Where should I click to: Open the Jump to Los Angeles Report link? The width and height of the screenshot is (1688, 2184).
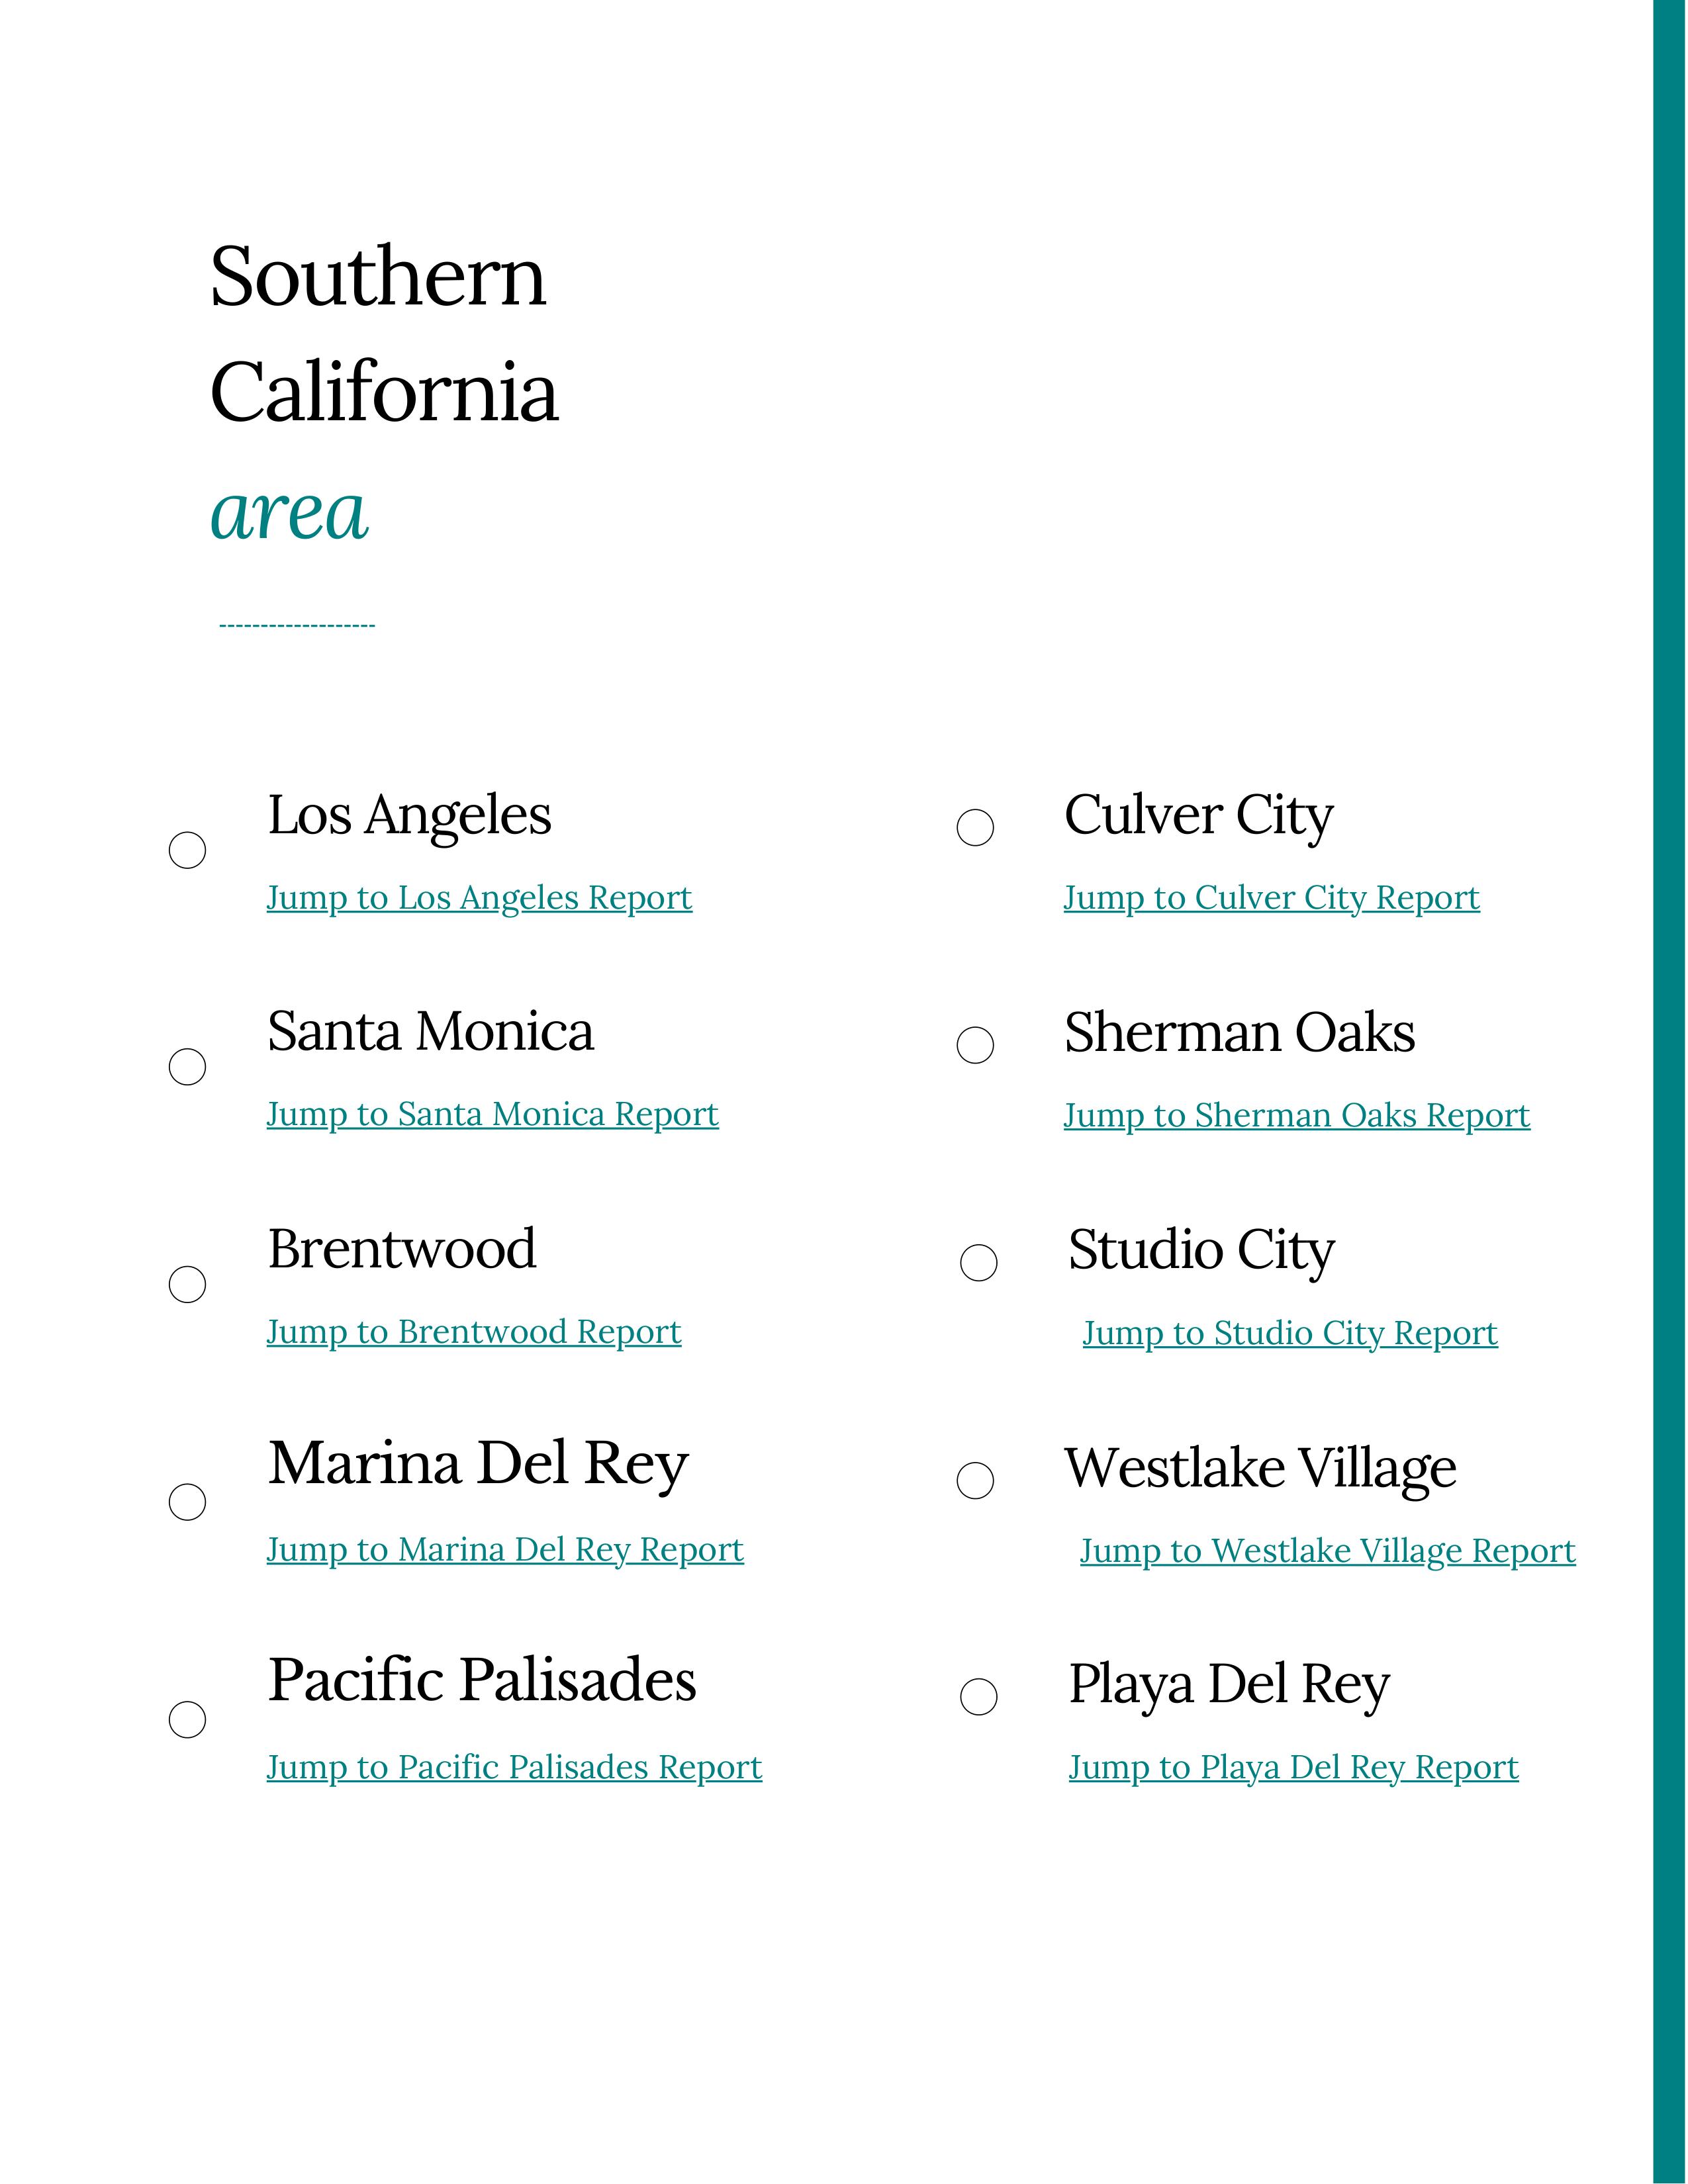(x=479, y=898)
